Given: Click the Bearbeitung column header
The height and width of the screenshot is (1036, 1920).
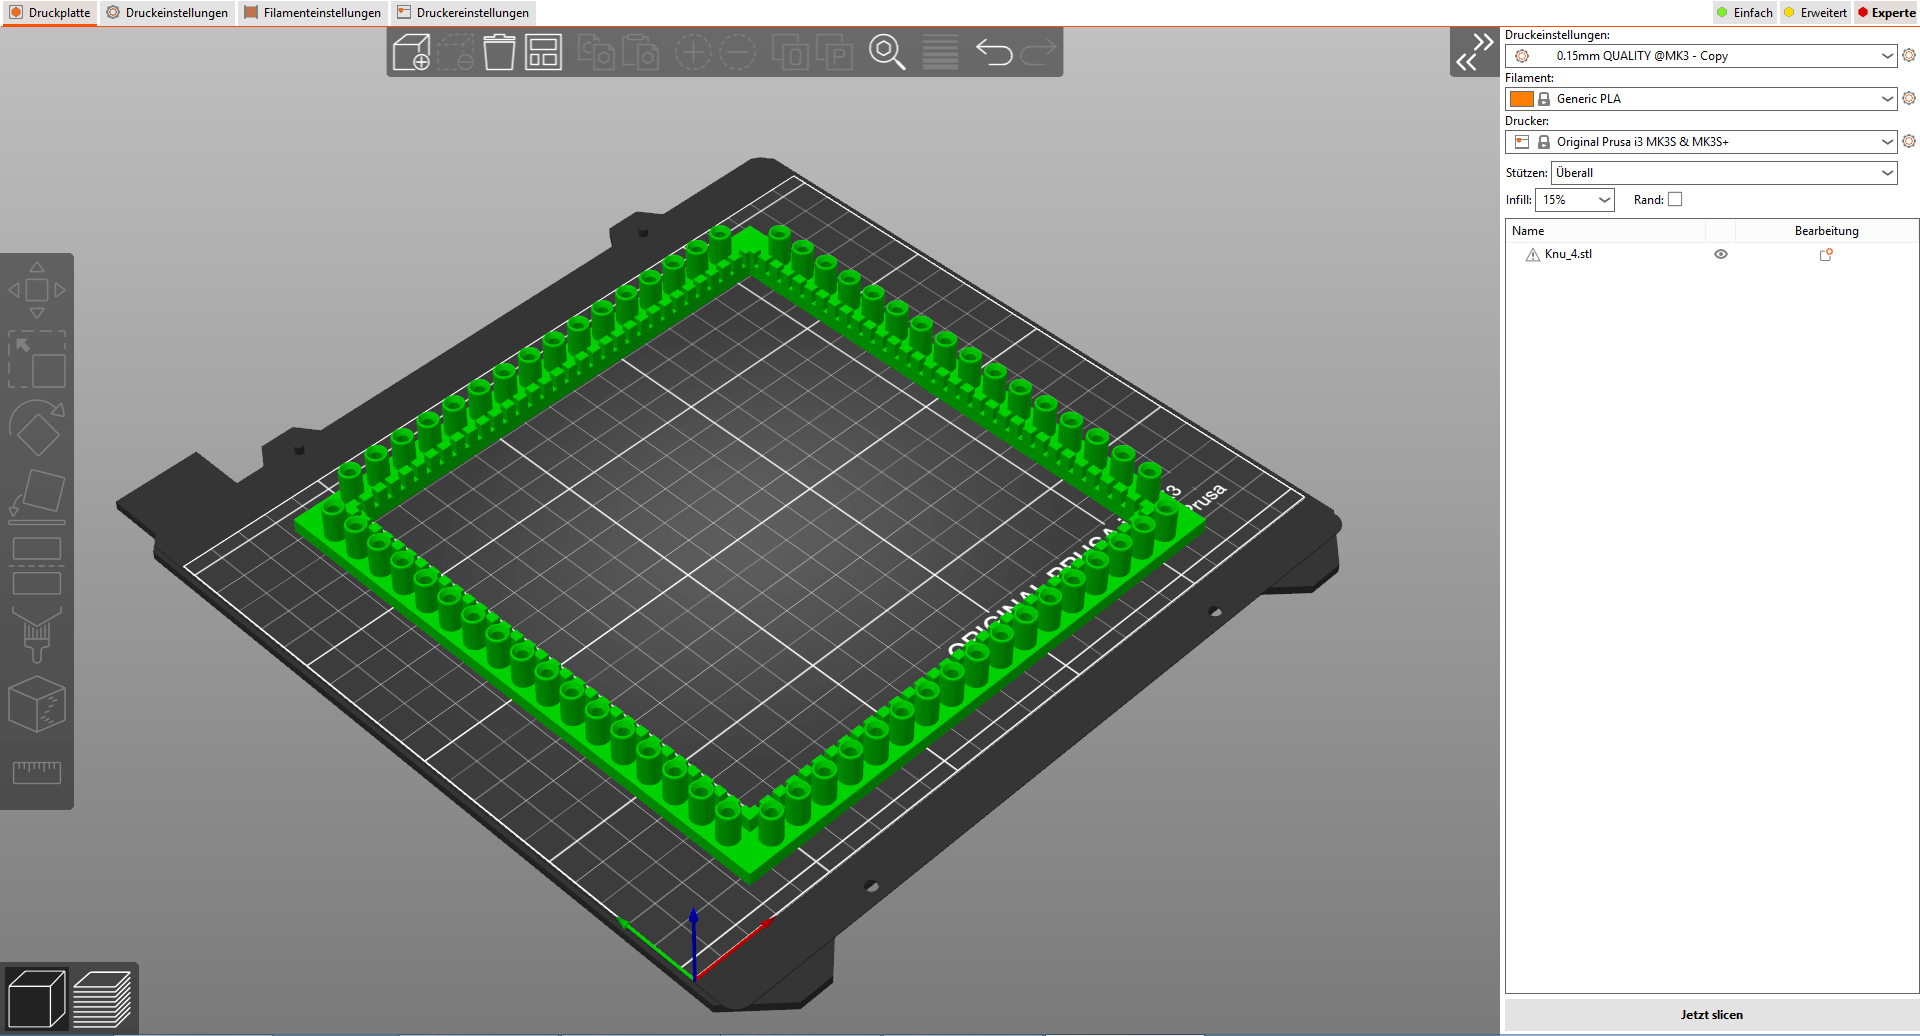Looking at the screenshot, I should [x=1826, y=231].
